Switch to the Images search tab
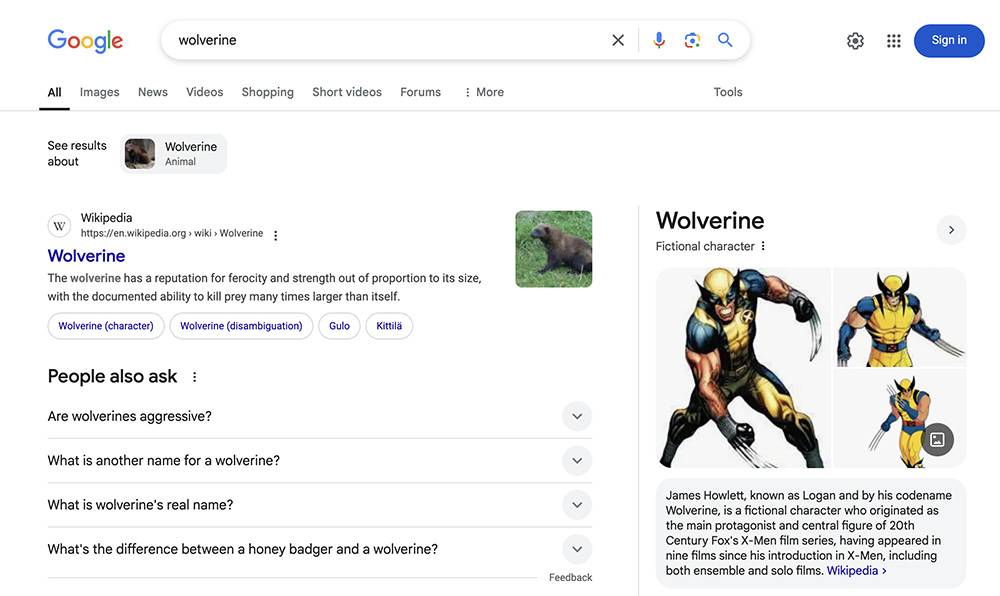The image size is (1000, 596). pos(99,91)
